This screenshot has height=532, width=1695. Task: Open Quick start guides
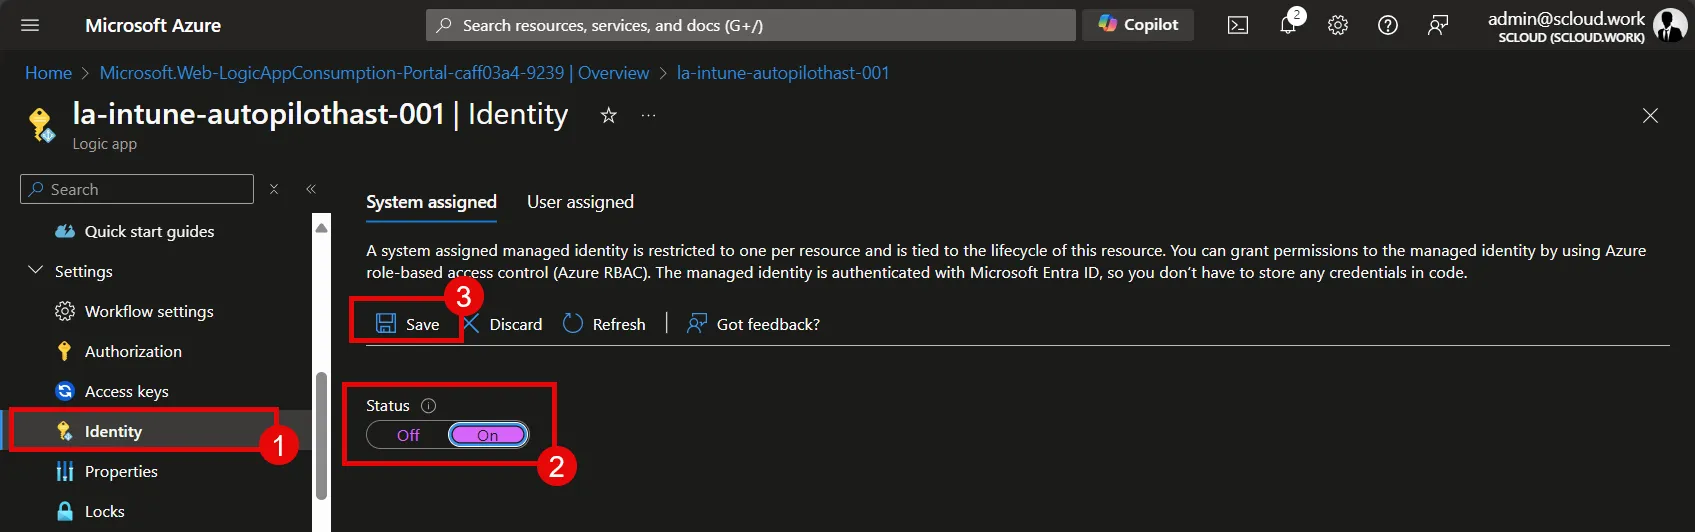149,231
